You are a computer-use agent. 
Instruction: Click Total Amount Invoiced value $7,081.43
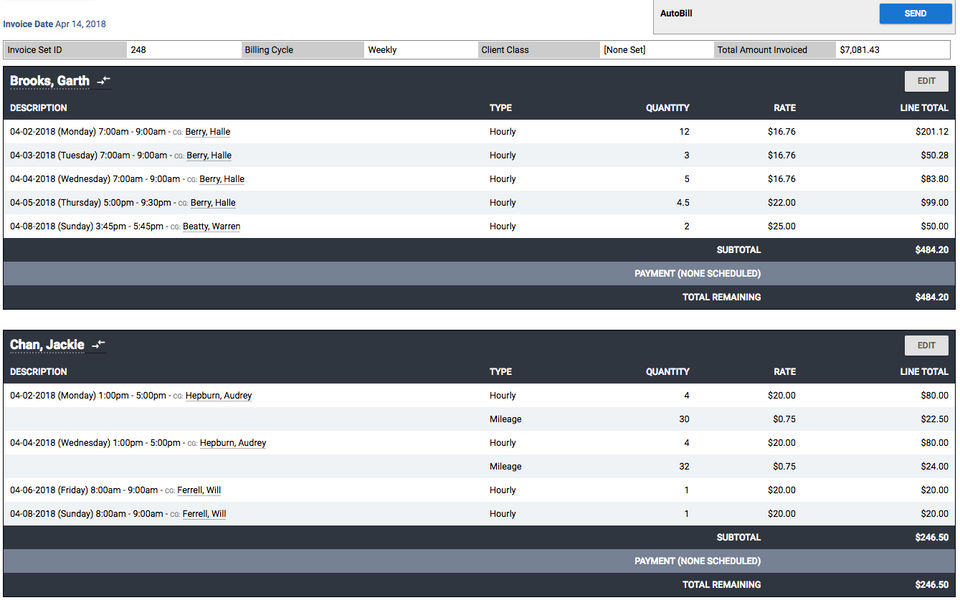(860, 50)
